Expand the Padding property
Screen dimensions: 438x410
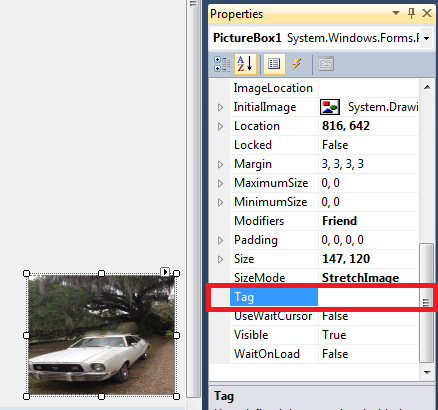(x=220, y=240)
